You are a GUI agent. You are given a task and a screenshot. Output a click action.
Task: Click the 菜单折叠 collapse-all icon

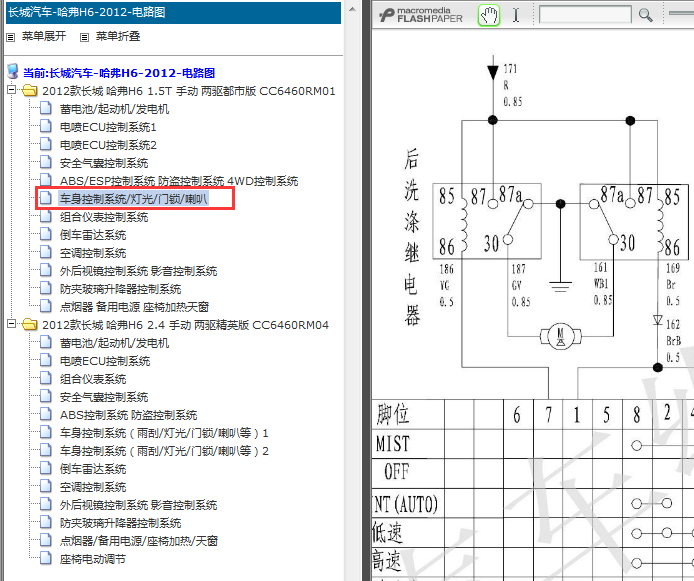pyautogui.click(x=85, y=37)
